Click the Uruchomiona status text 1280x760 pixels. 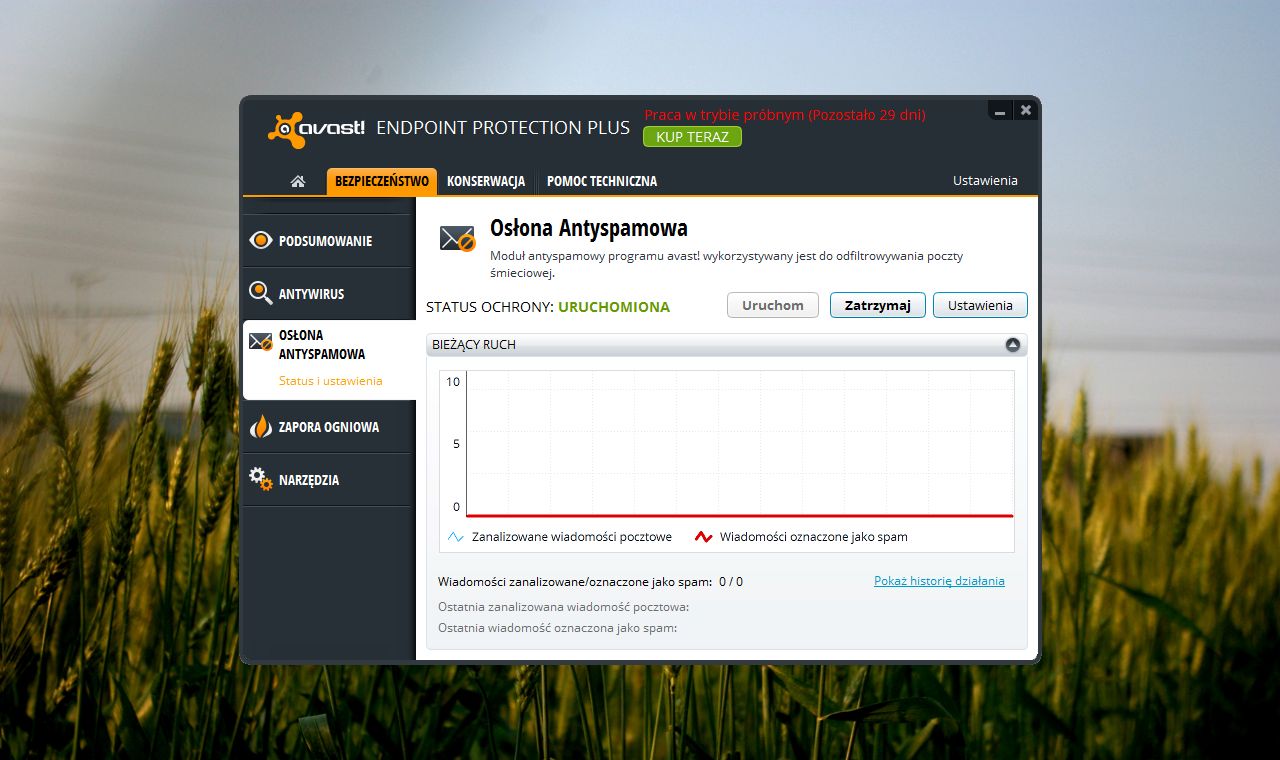[614, 307]
